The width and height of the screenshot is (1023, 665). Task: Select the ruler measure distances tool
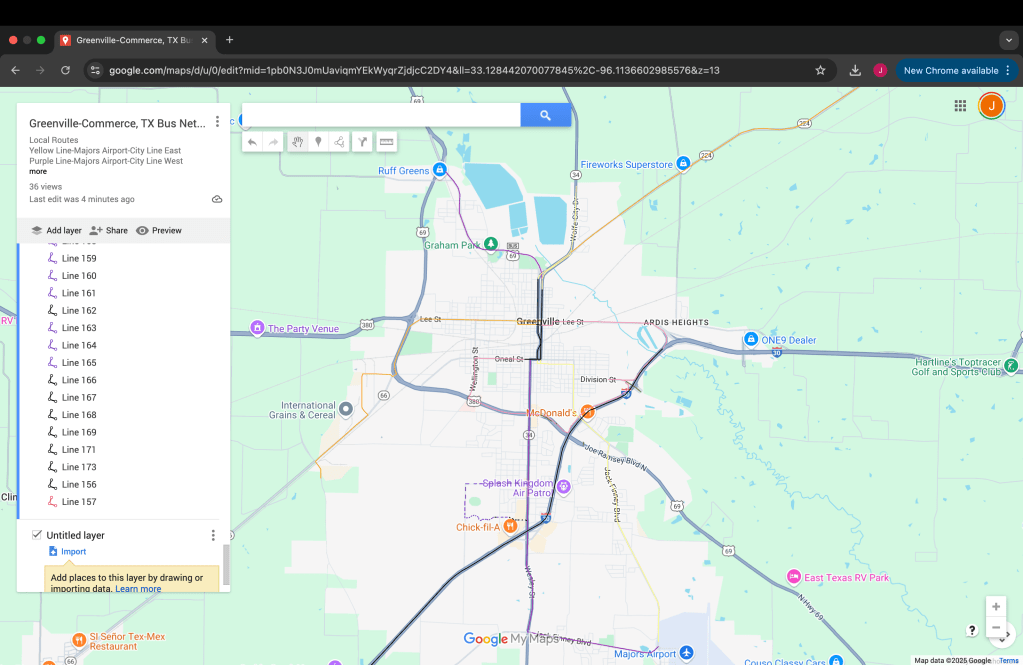tap(386, 142)
